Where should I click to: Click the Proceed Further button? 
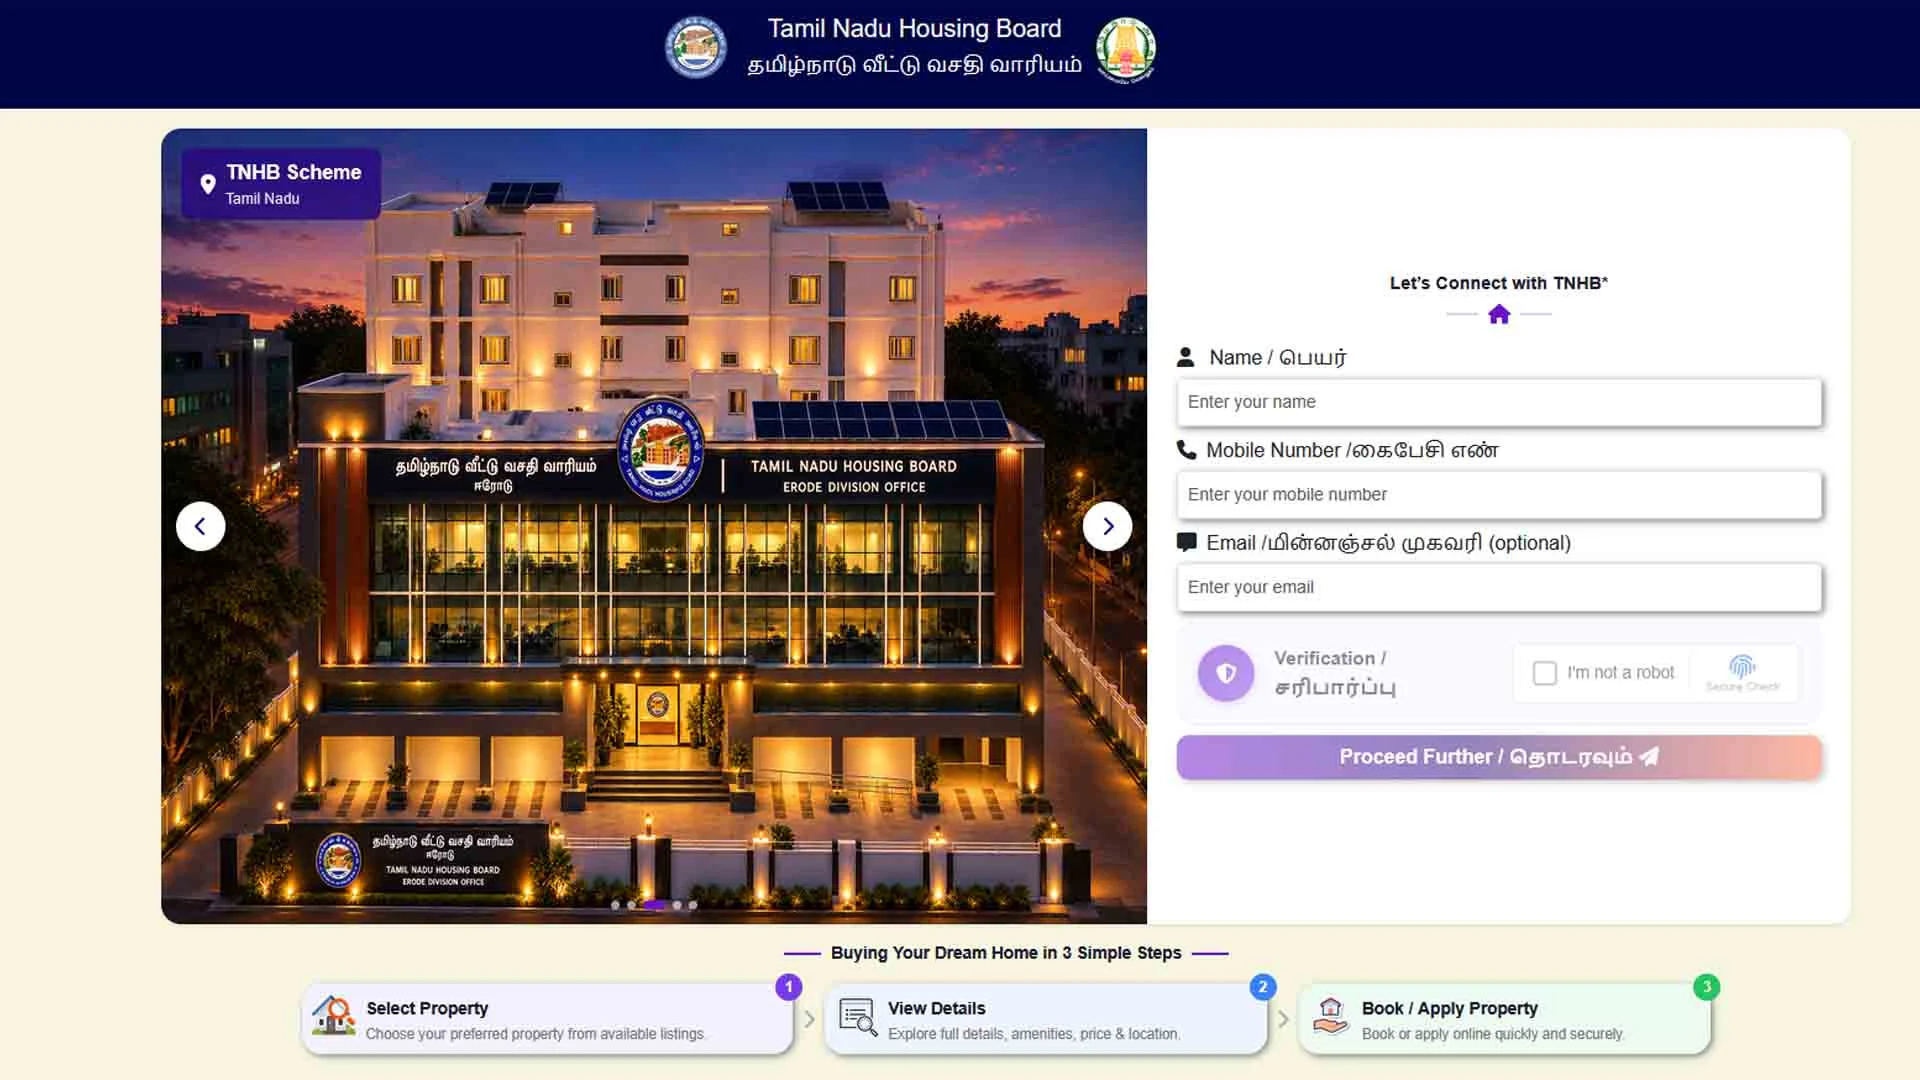point(1499,757)
